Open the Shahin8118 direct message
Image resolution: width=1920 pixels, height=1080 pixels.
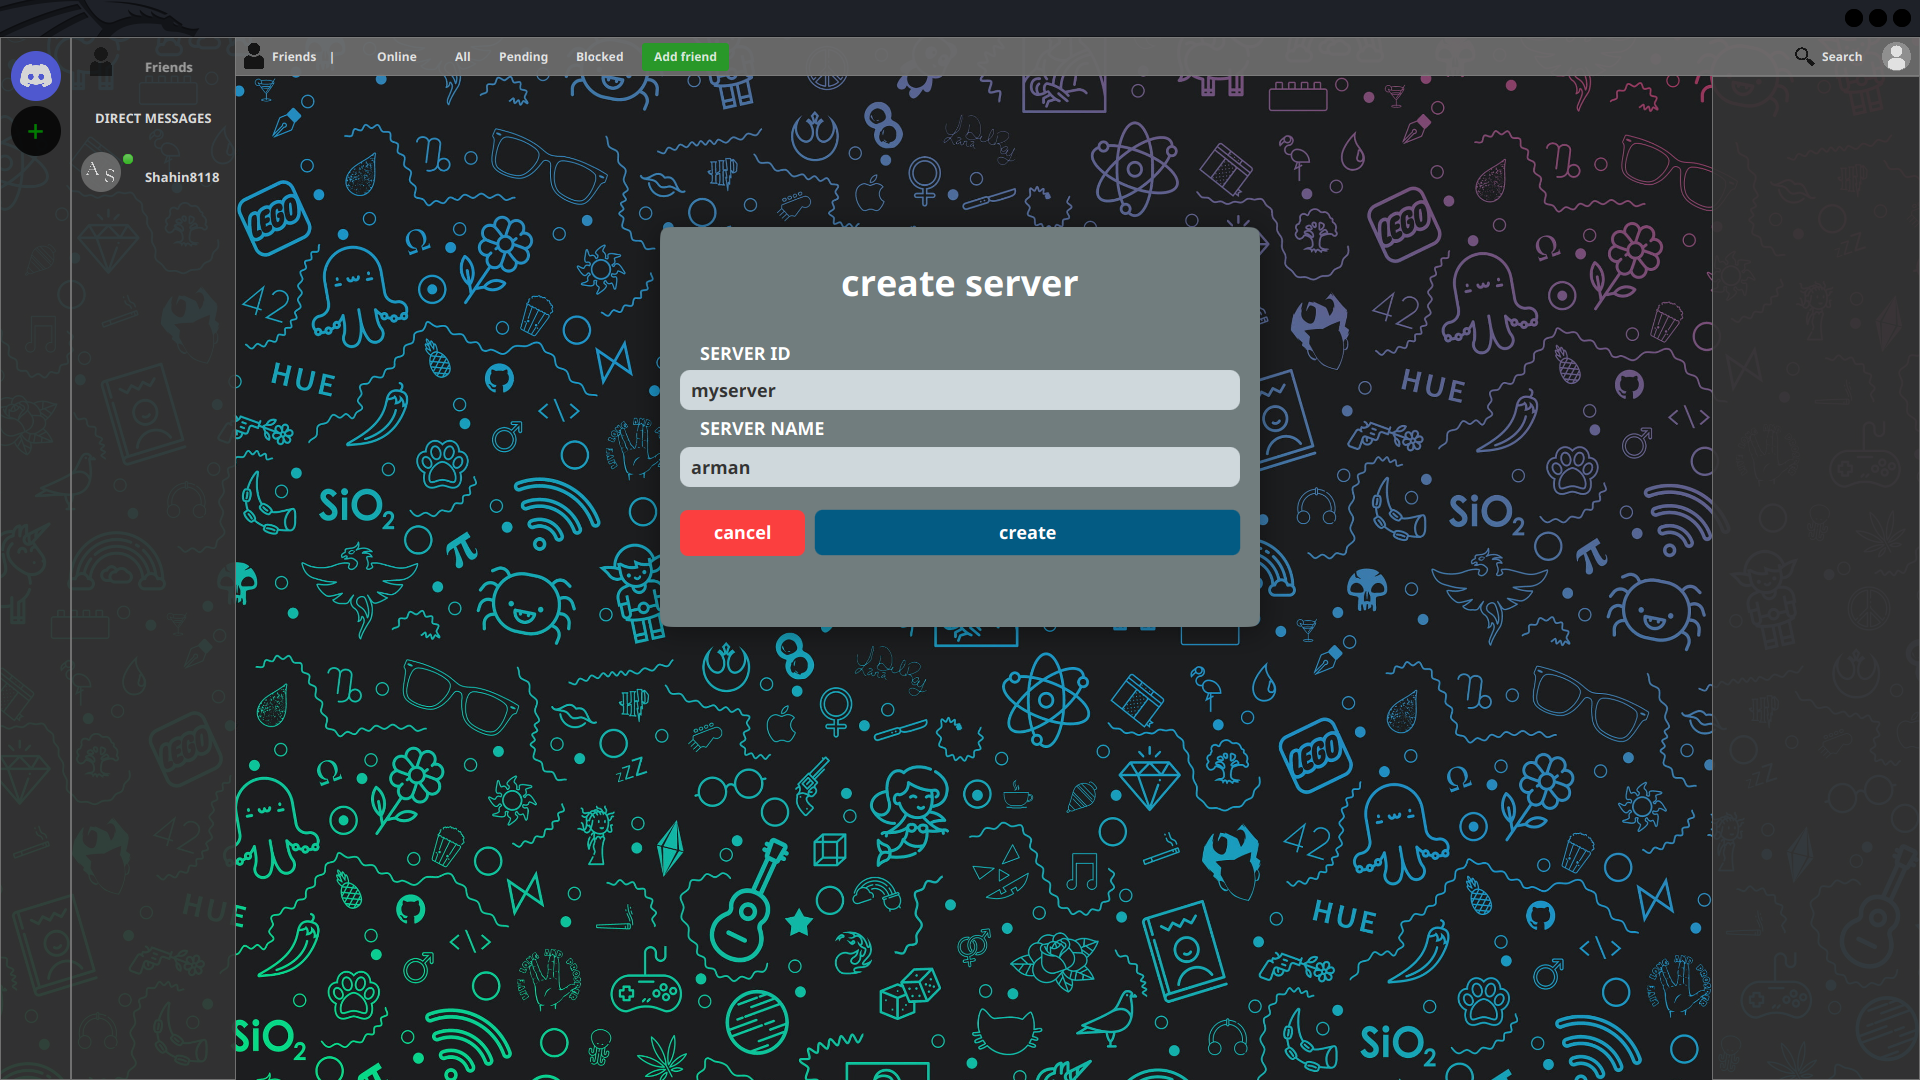pyautogui.click(x=182, y=177)
